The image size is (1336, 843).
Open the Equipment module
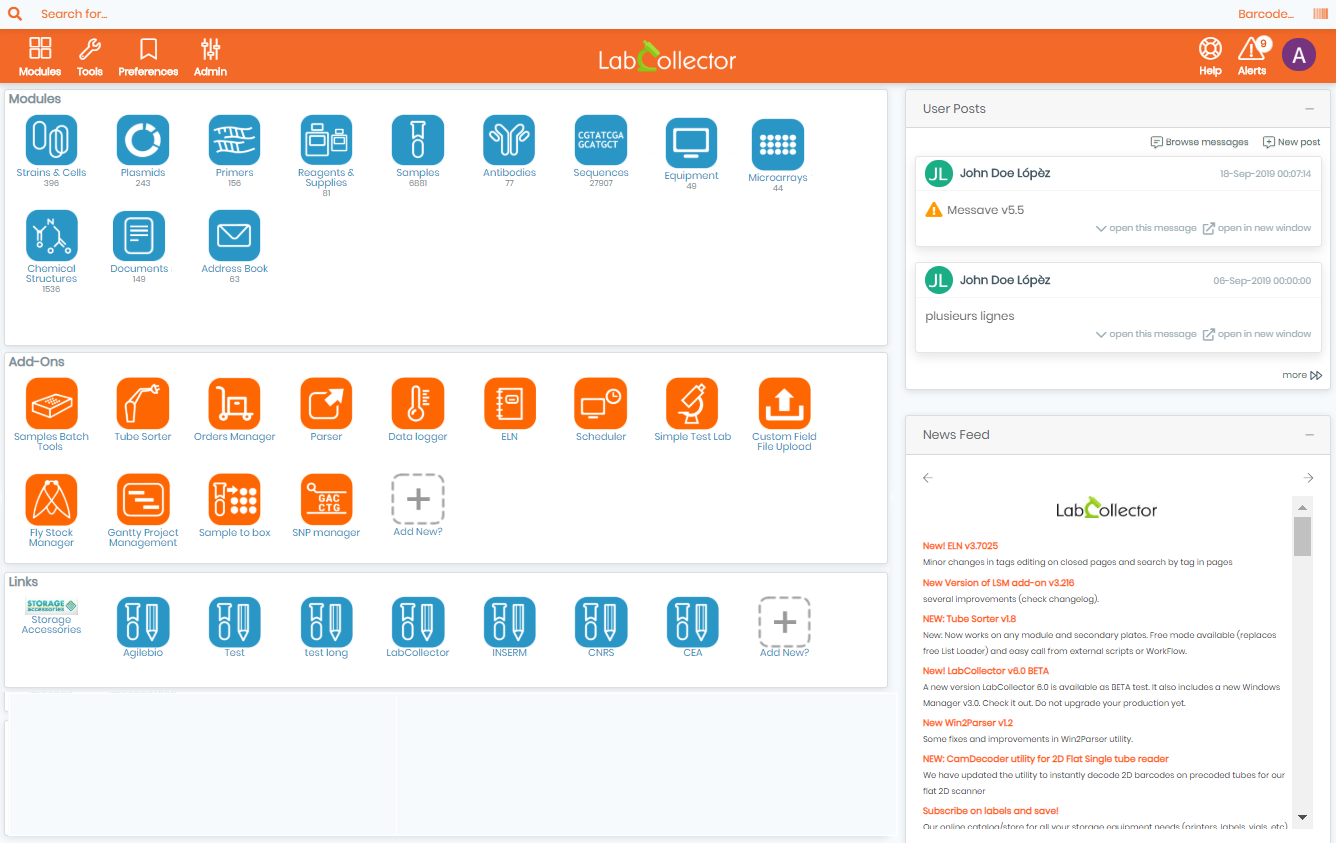[692, 143]
